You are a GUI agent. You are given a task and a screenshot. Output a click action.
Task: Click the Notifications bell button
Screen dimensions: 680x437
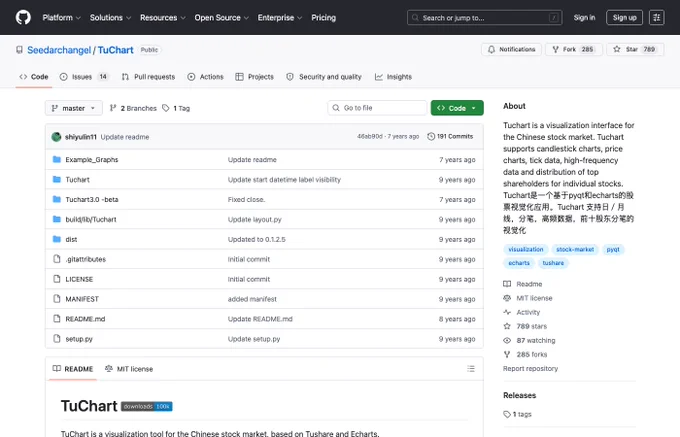pyautogui.click(x=511, y=49)
